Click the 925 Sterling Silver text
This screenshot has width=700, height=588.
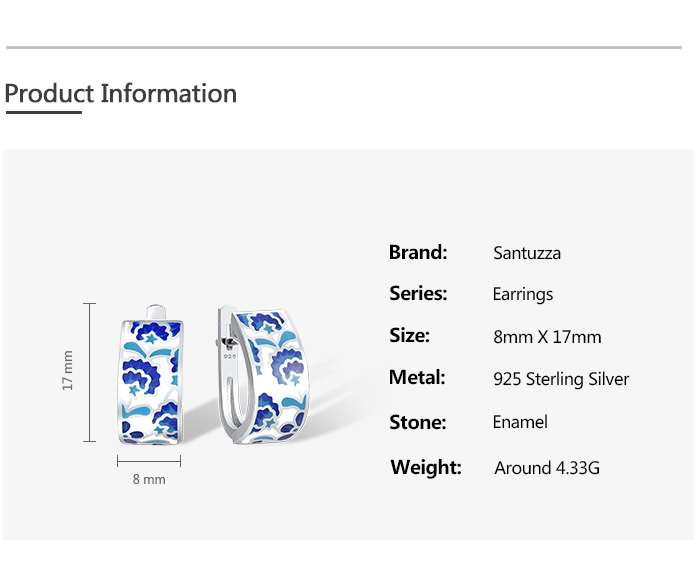tap(561, 379)
